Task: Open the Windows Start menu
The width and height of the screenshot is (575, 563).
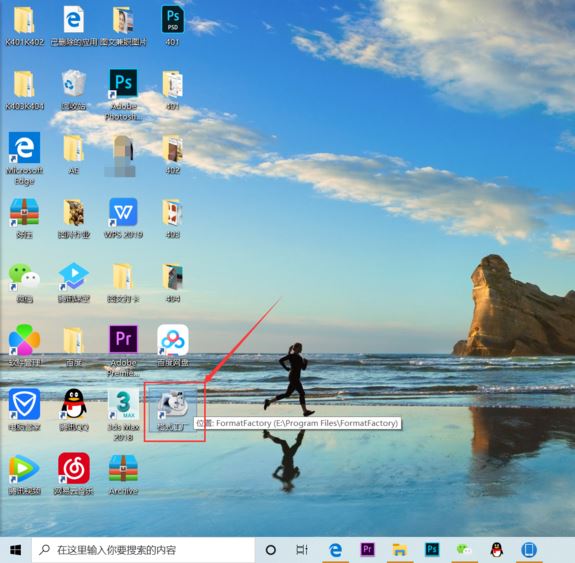Action: pos(15,550)
